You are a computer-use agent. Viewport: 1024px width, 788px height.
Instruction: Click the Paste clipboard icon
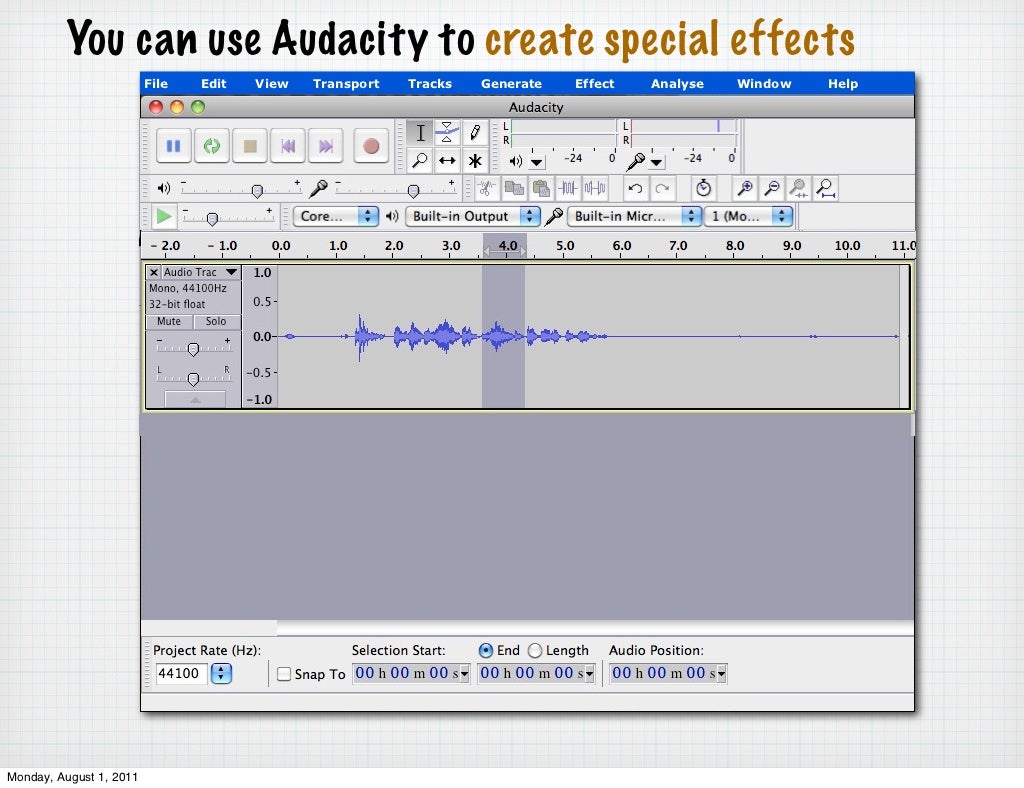click(x=541, y=189)
